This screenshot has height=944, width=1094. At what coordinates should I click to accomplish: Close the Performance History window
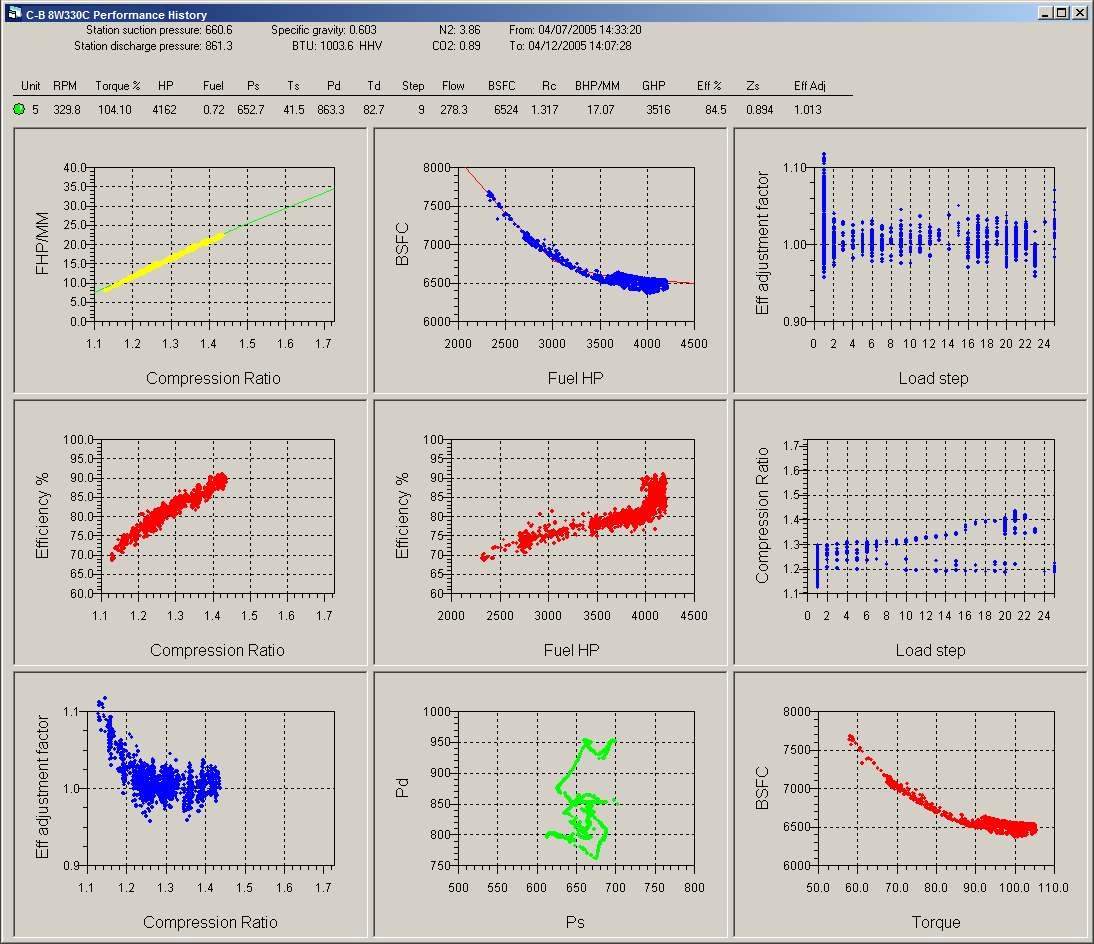[1078, 14]
